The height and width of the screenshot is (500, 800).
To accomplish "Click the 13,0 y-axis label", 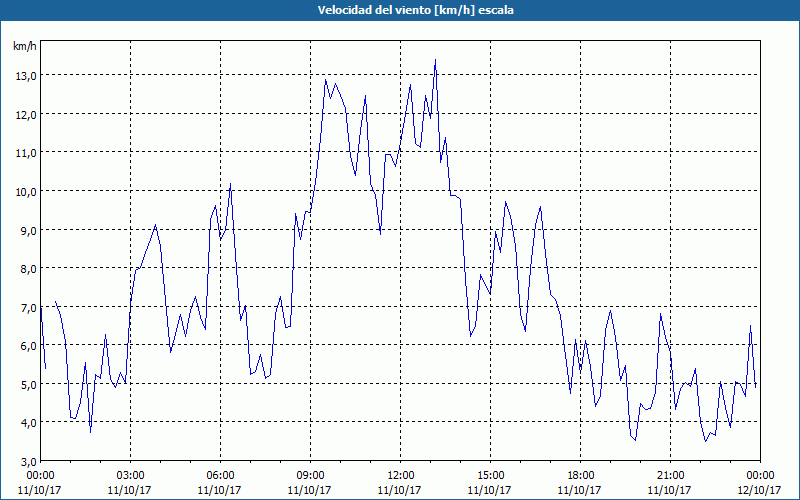I will pos(26,76).
